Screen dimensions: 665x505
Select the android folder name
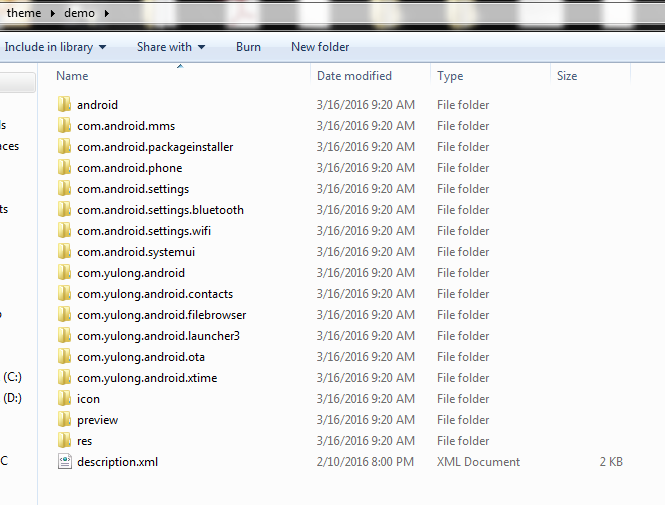pyautogui.click(x=97, y=105)
